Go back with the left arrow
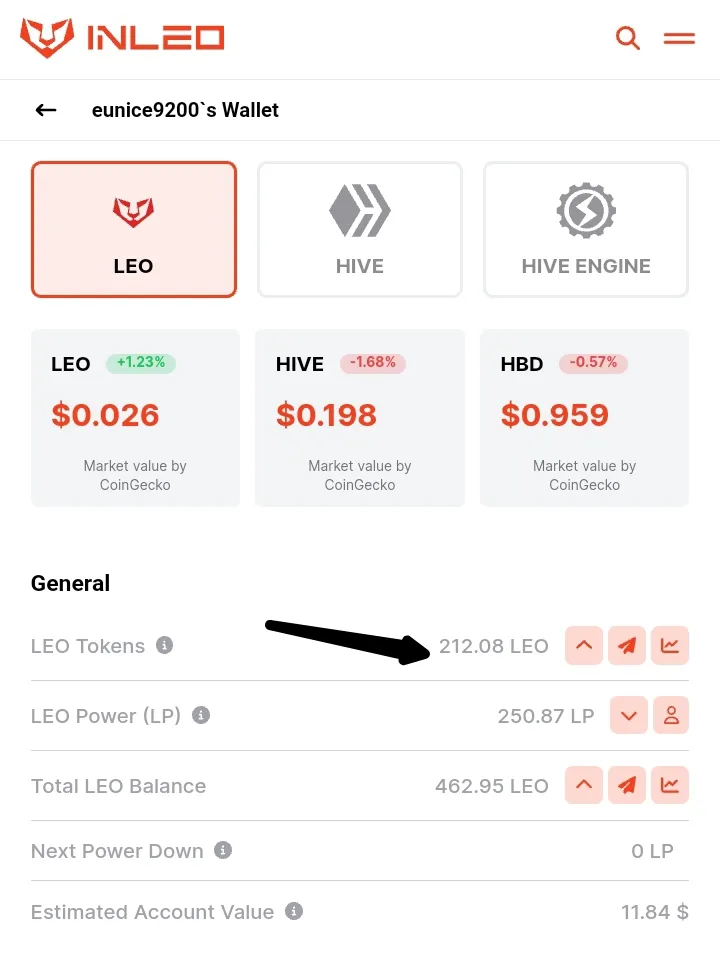The image size is (720, 971). click(46, 110)
